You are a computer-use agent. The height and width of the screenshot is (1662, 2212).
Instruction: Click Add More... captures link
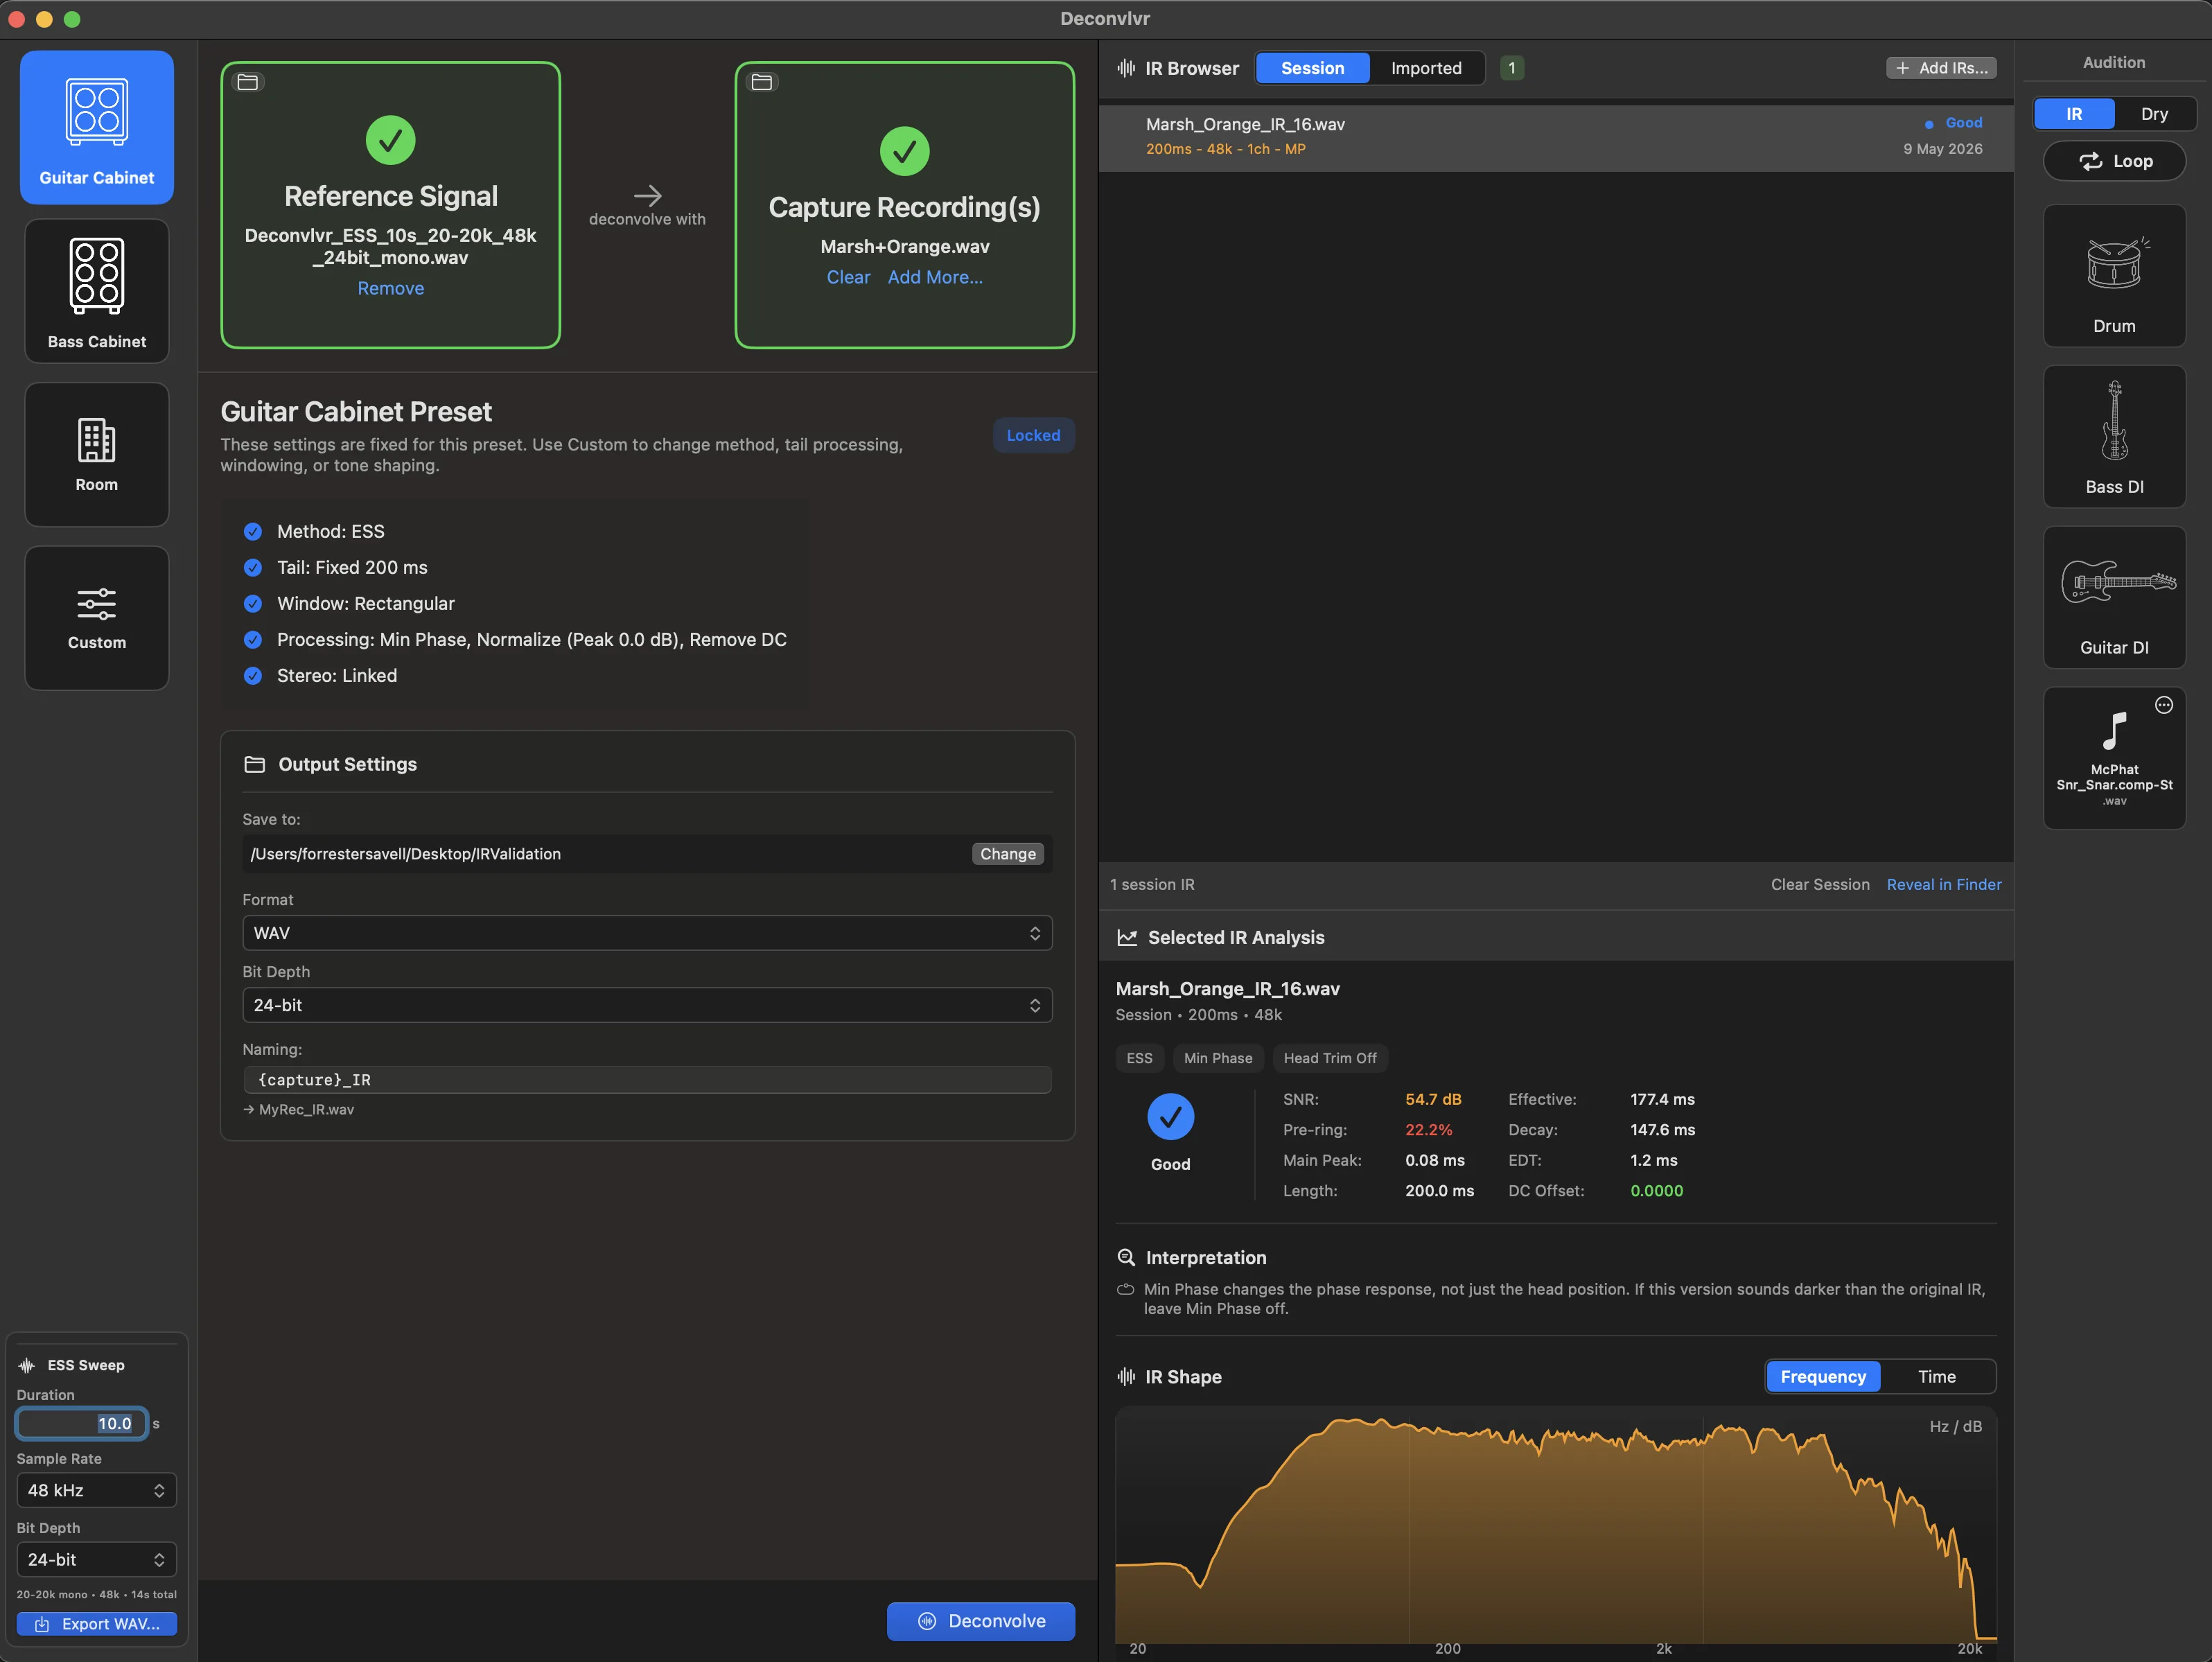coord(935,277)
